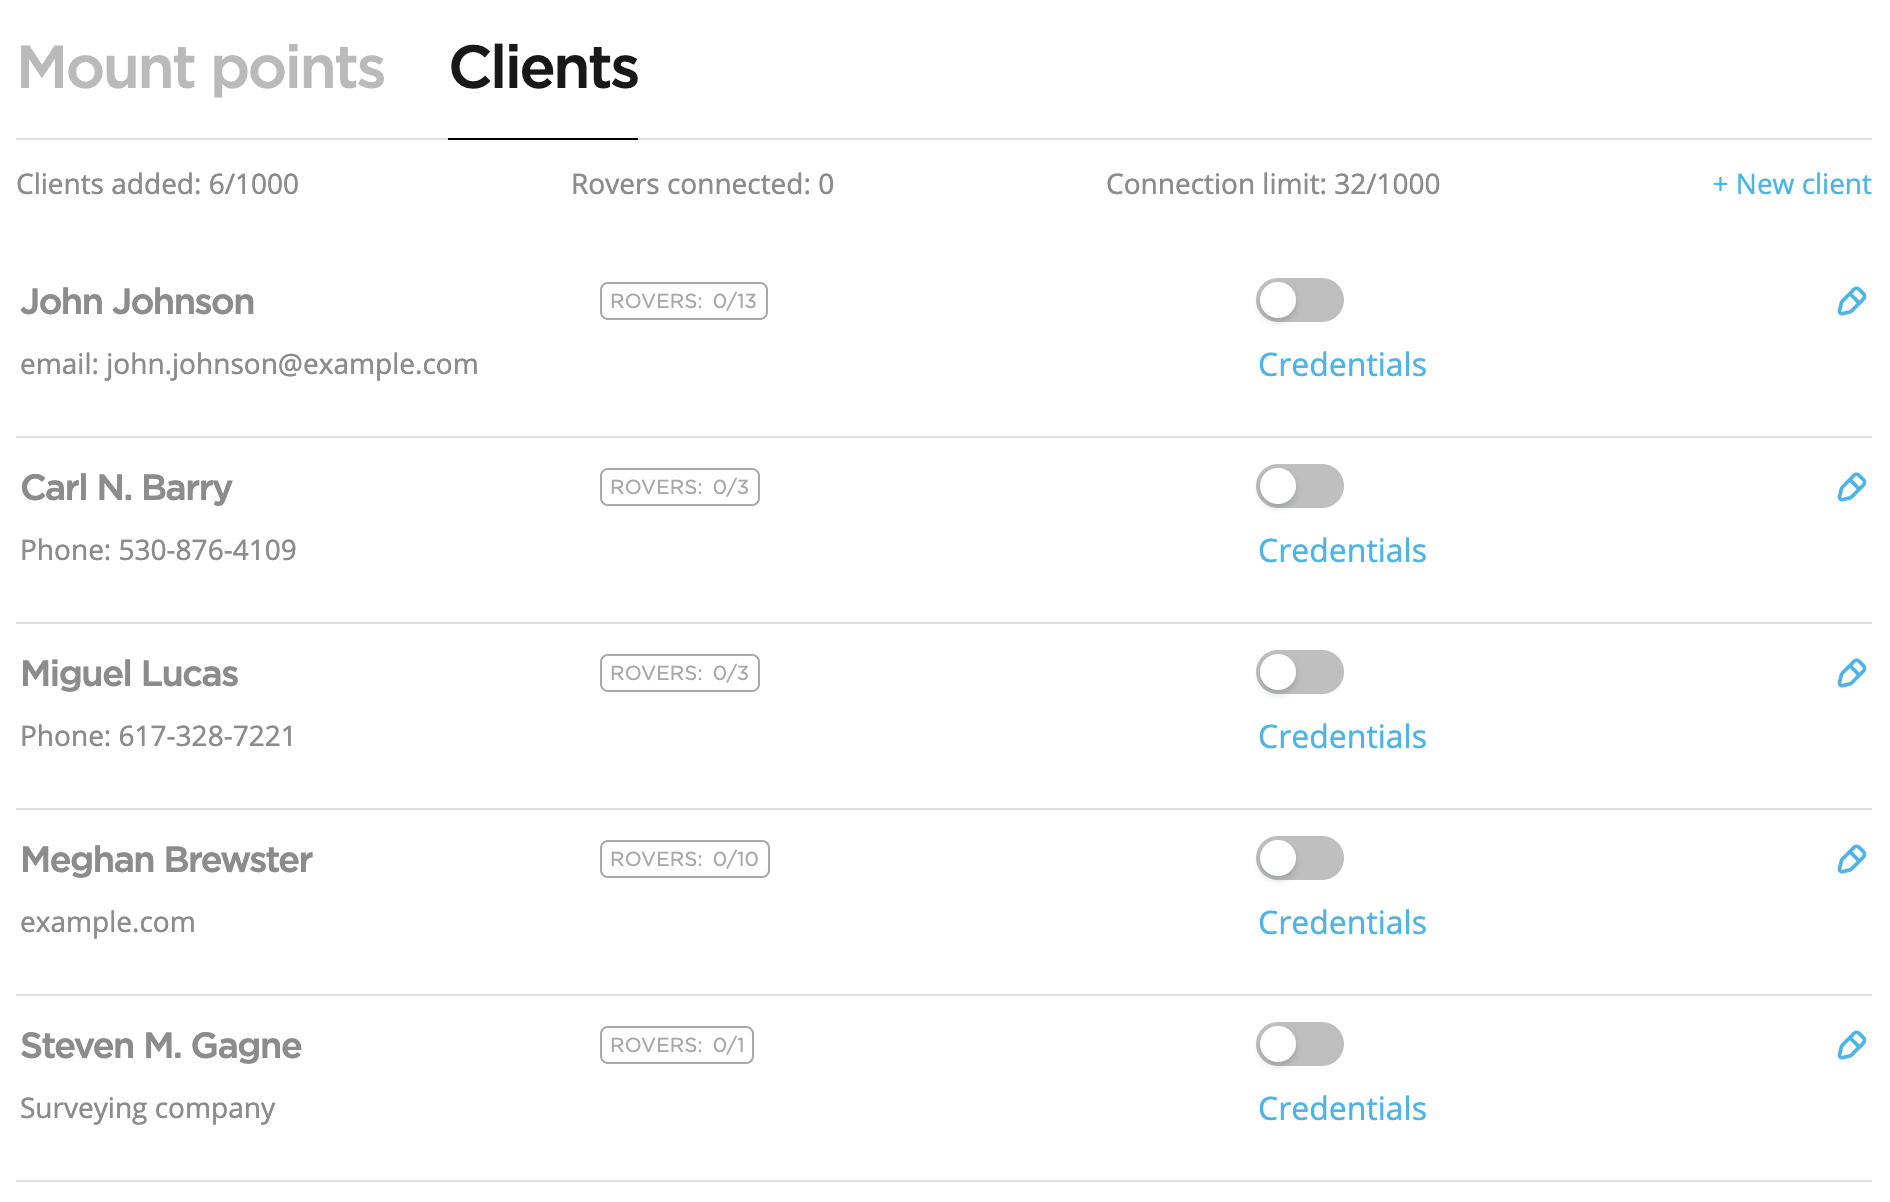Edit the Meghan Brewster client entry
The image size is (1890, 1202).
1851,859
